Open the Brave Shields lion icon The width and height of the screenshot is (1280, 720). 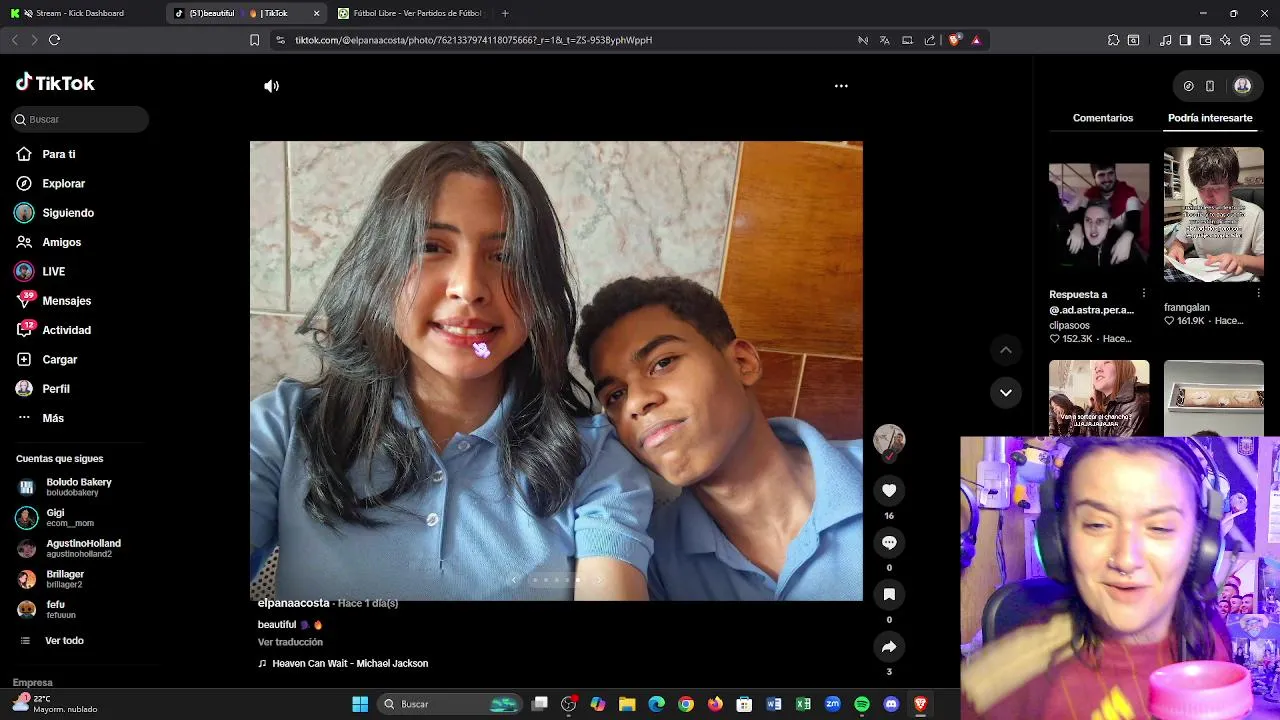click(954, 40)
